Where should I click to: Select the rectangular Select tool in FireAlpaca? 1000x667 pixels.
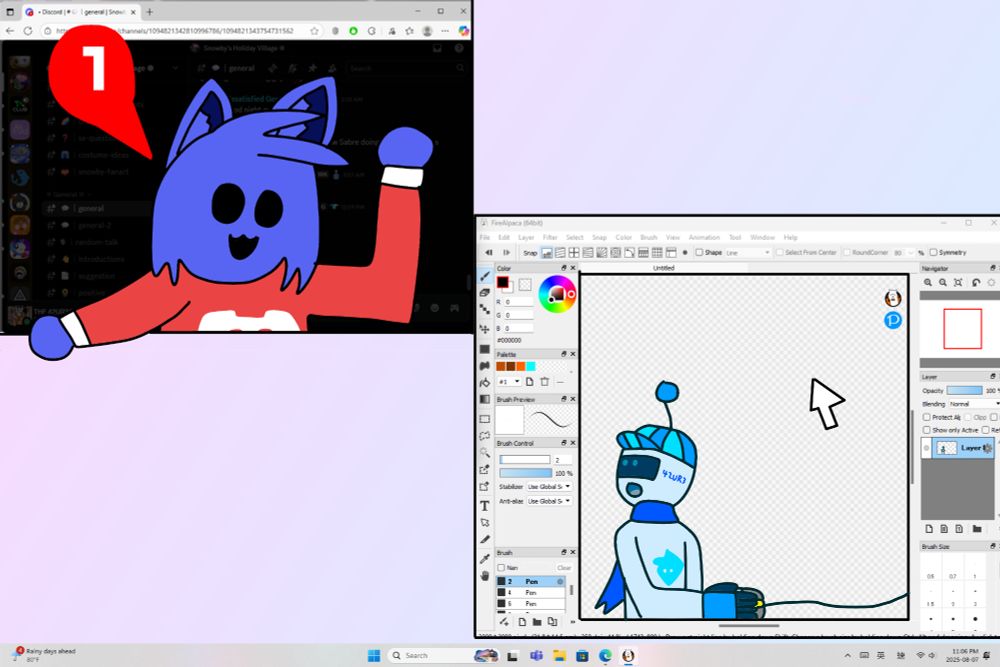[485, 419]
